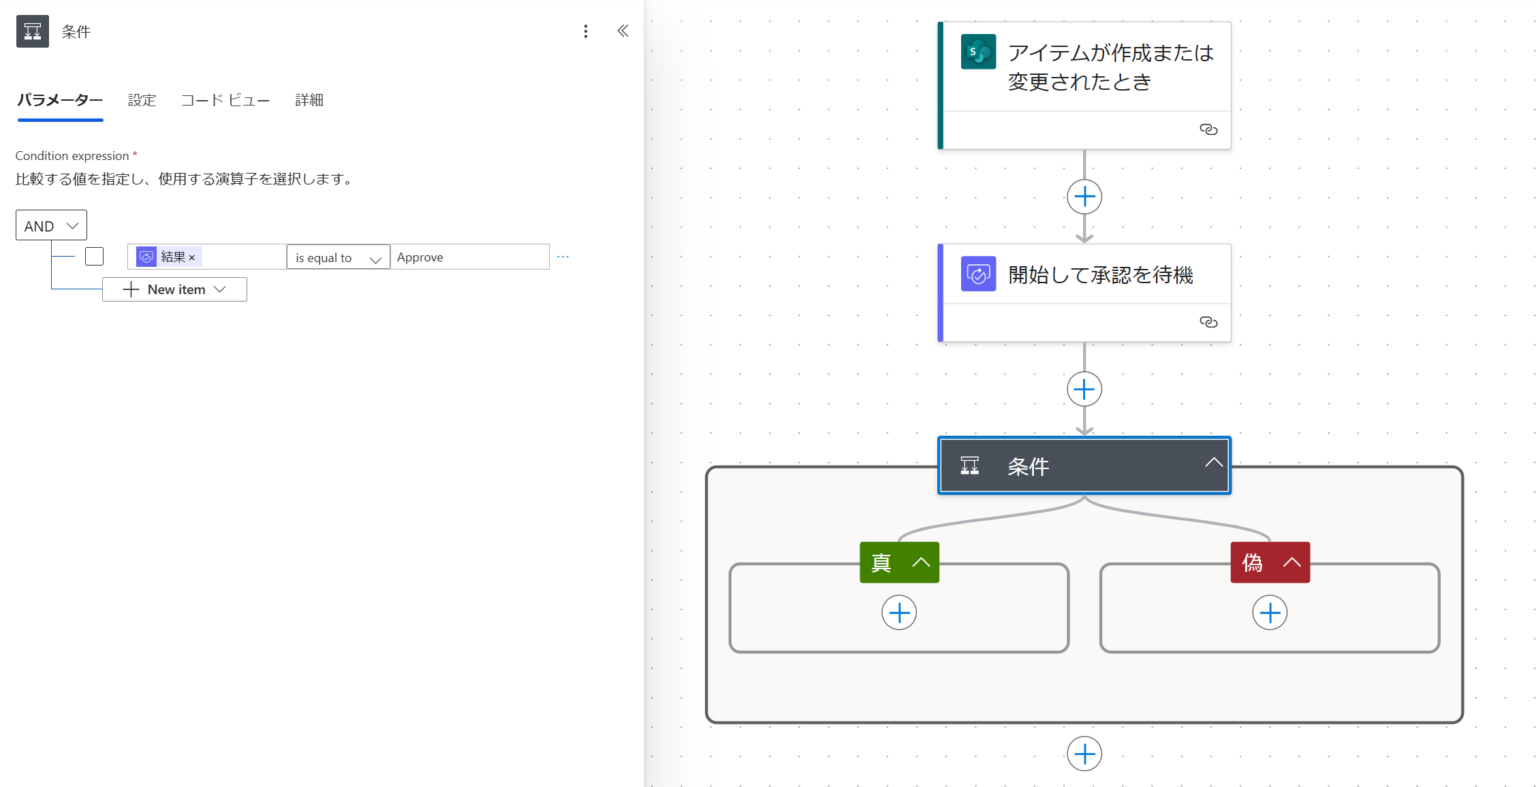The height and width of the screenshot is (787, 1536).
Task: Click the approval action icon on the flow card
Action: point(977,274)
